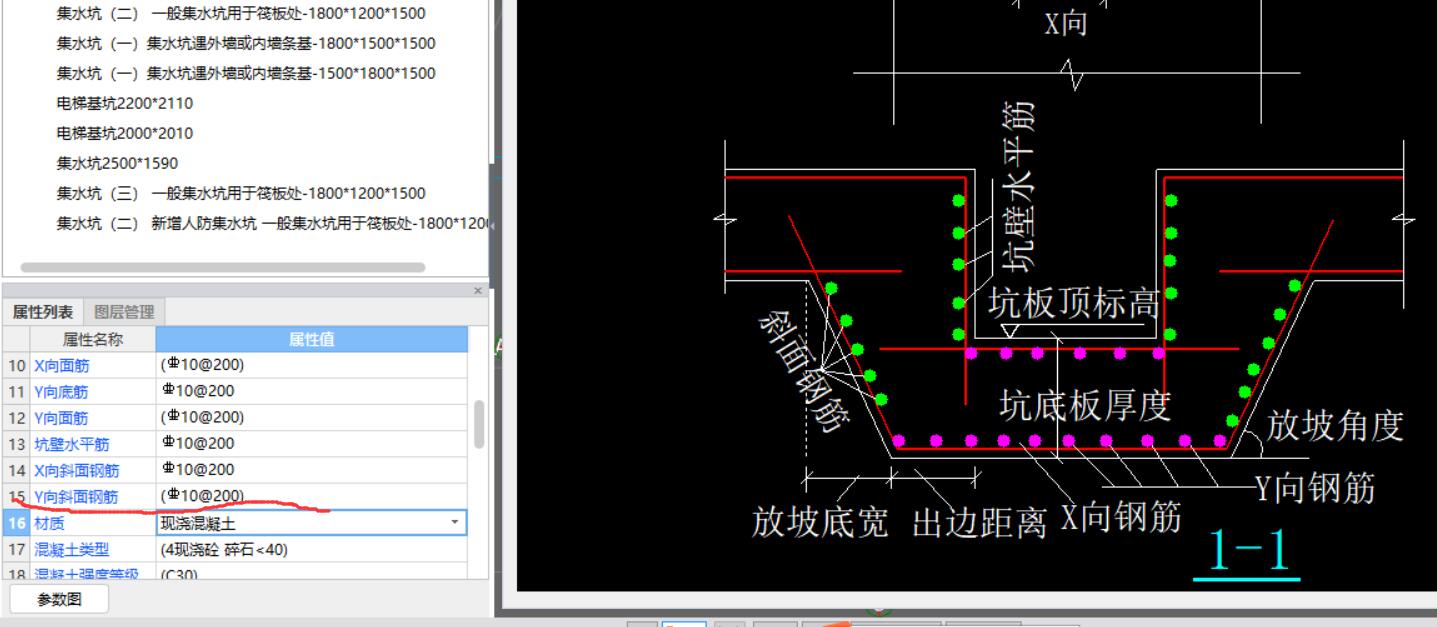The image size is (1437, 627).
Task: Click the X向钢筋 label in the diagram
Action: (1121, 516)
